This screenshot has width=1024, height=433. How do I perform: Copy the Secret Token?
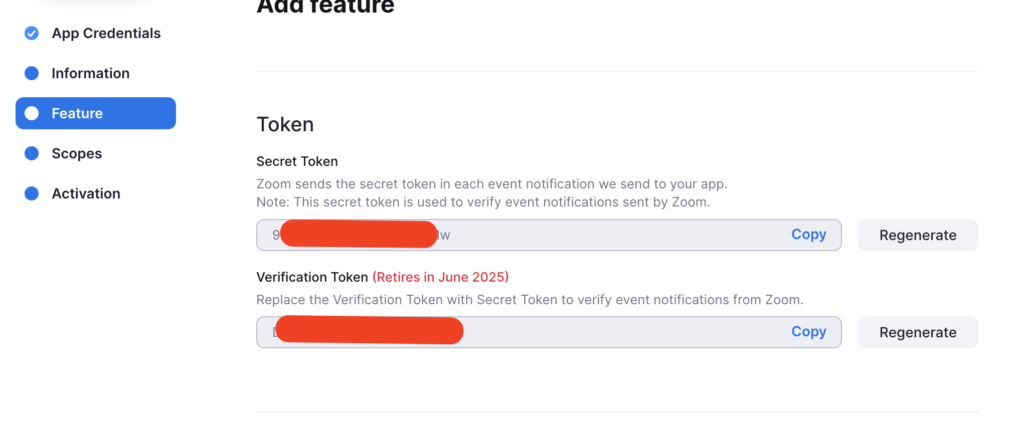pos(808,235)
